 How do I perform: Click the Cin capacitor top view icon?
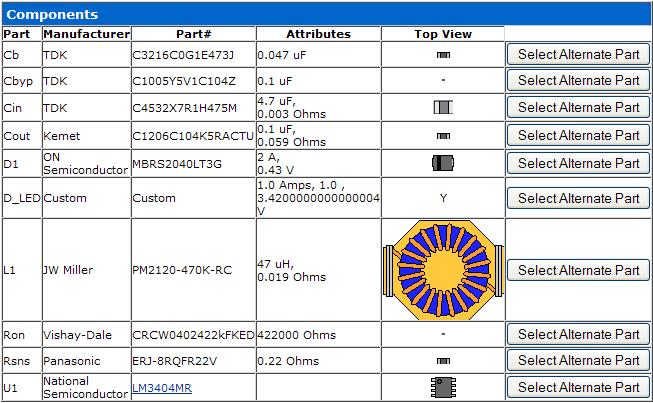click(x=443, y=107)
